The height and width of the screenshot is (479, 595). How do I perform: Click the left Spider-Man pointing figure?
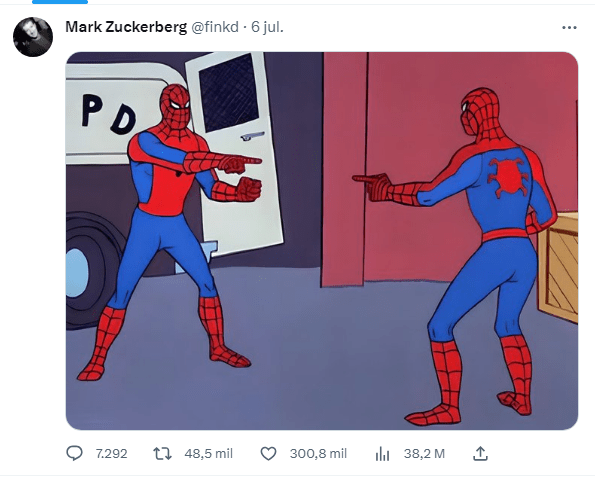(170, 232)
